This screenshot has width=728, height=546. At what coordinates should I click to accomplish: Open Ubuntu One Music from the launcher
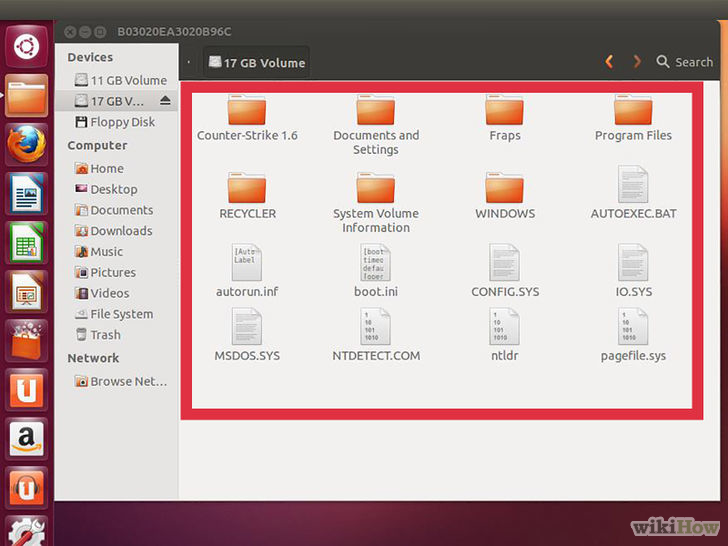tap(26, 488)
